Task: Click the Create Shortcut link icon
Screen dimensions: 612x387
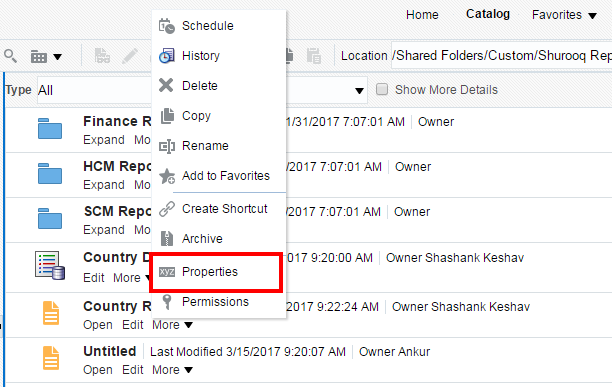Action: (x=167, y=209)
